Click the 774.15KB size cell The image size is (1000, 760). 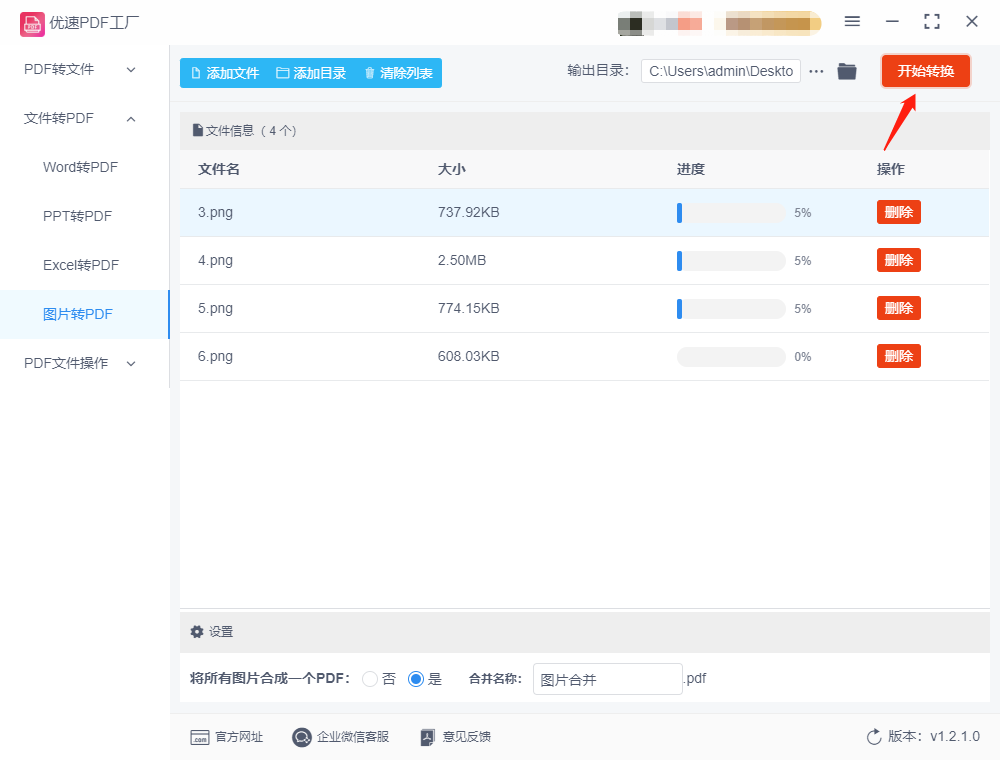(x=468, y=309)
